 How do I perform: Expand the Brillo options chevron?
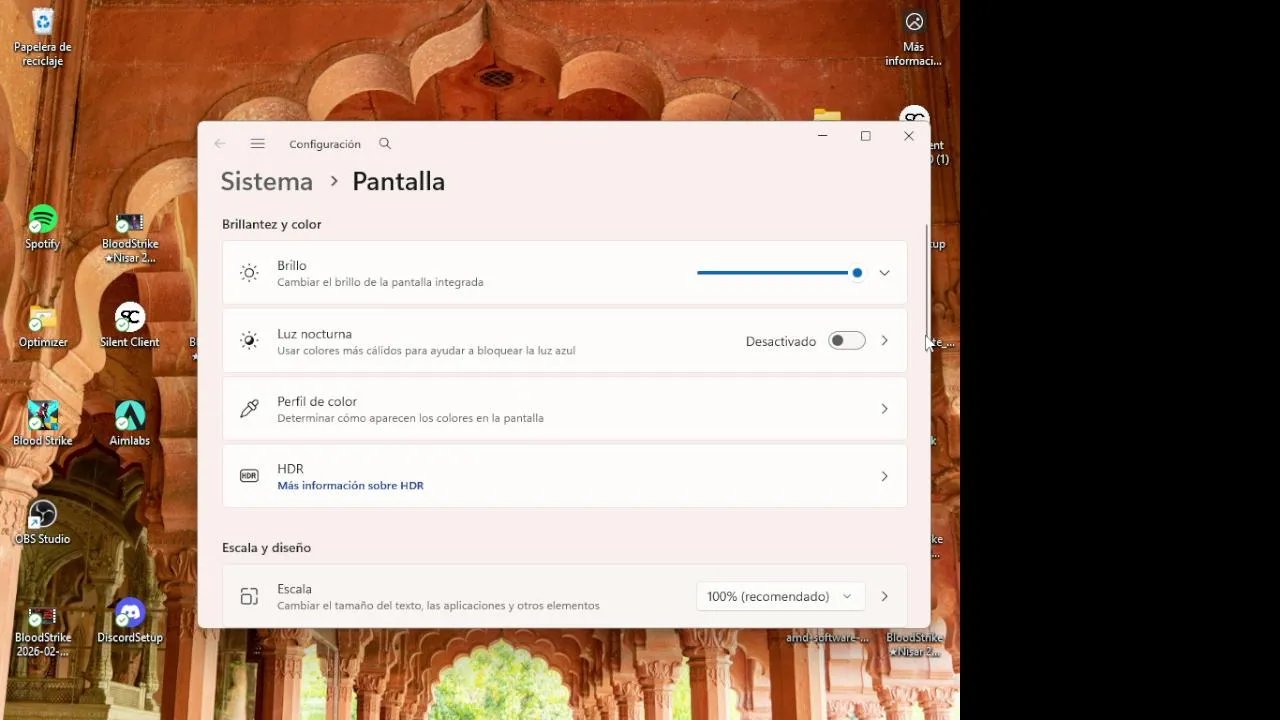click(x=884, y=273)
